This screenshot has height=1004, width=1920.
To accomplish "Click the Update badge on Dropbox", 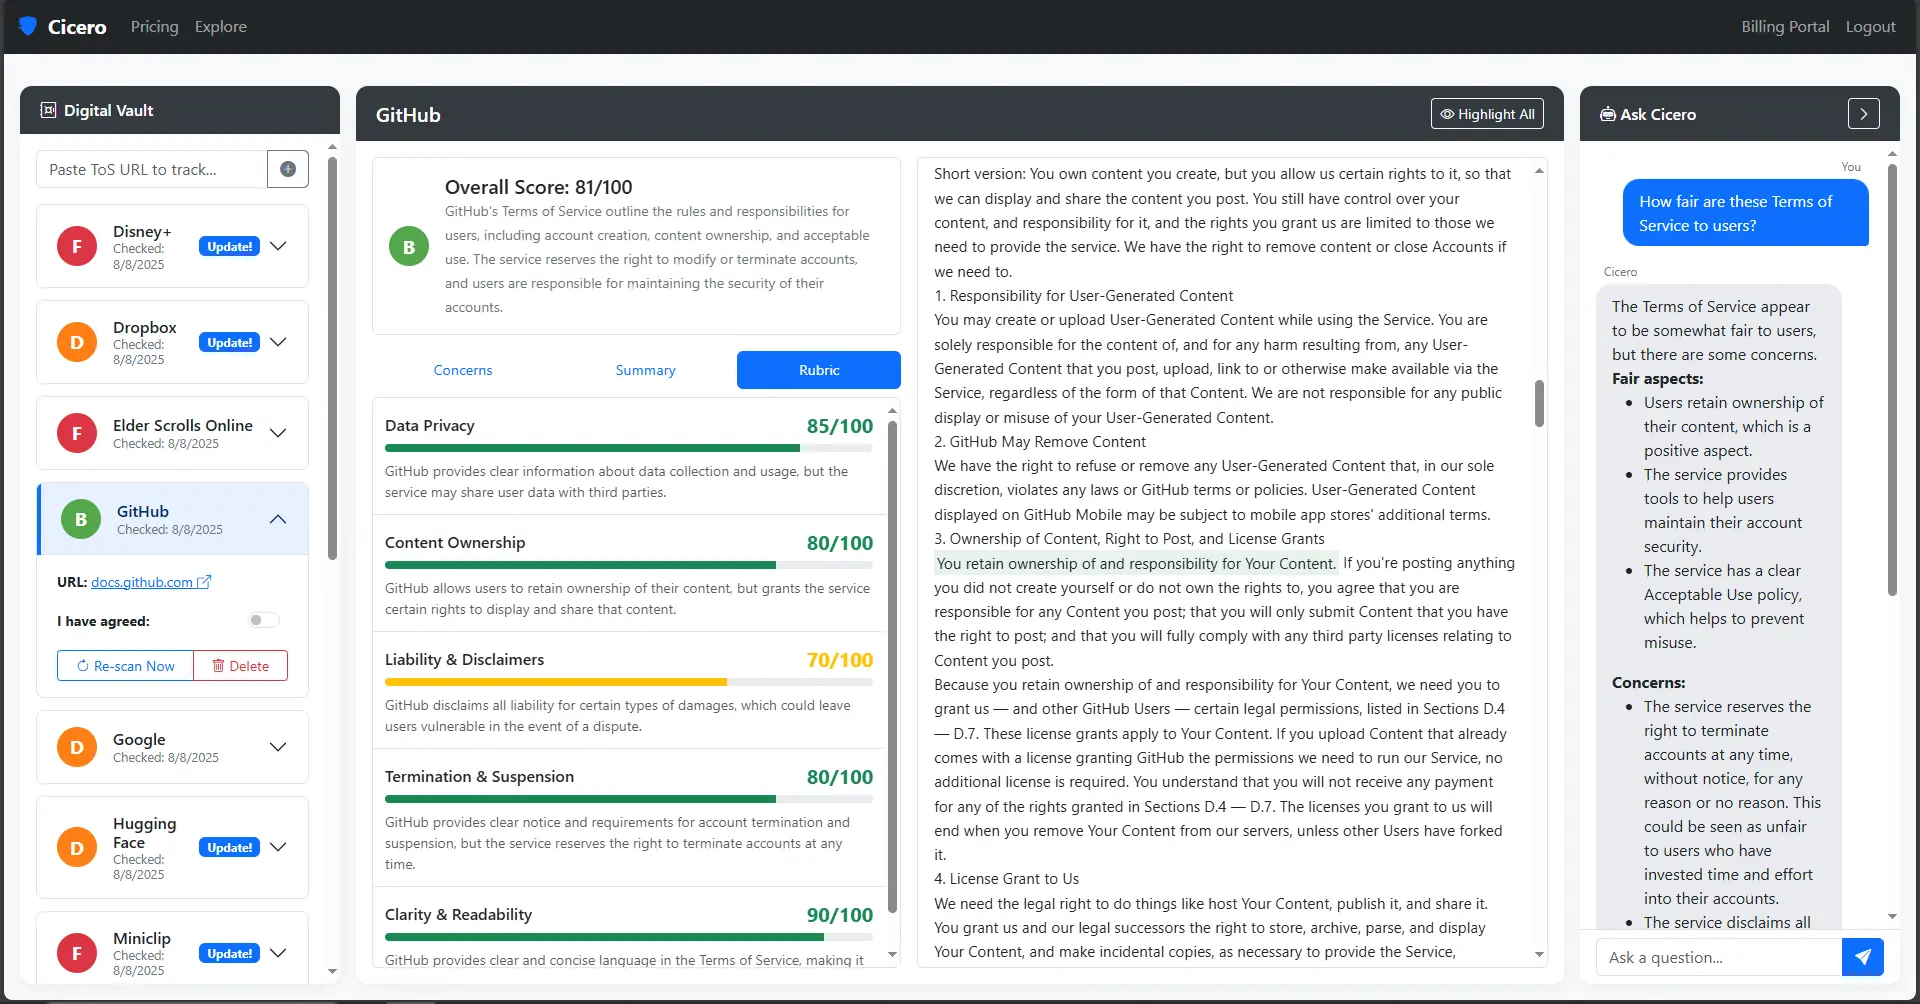I will 229,342.
